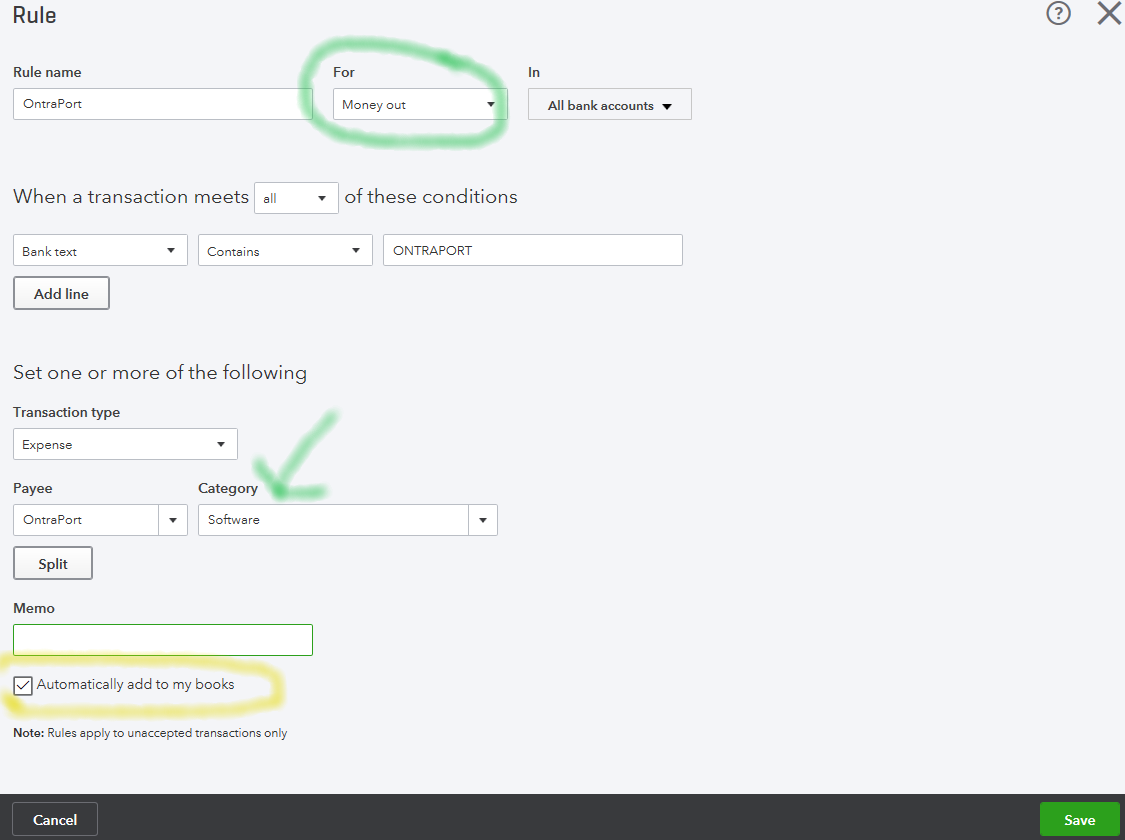Click the Split button
Image resolution: width=1125 pixels, height=840 pixels.
click(x=53, y=564)
